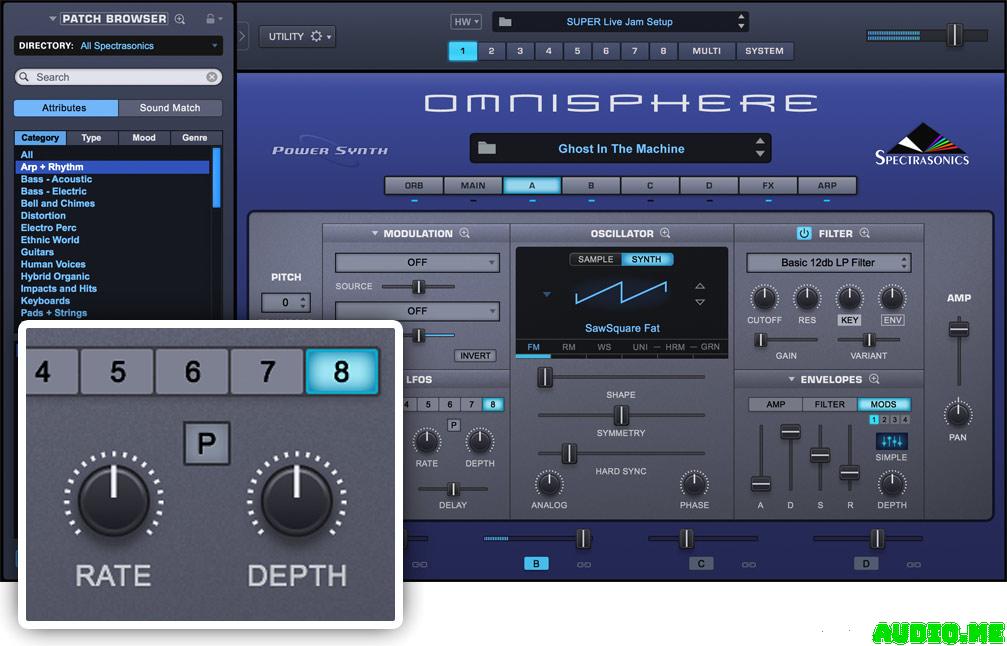Select the FILTER envelope button
The height and width of the screenshot is (646, 1007).
tap(830, 405)
